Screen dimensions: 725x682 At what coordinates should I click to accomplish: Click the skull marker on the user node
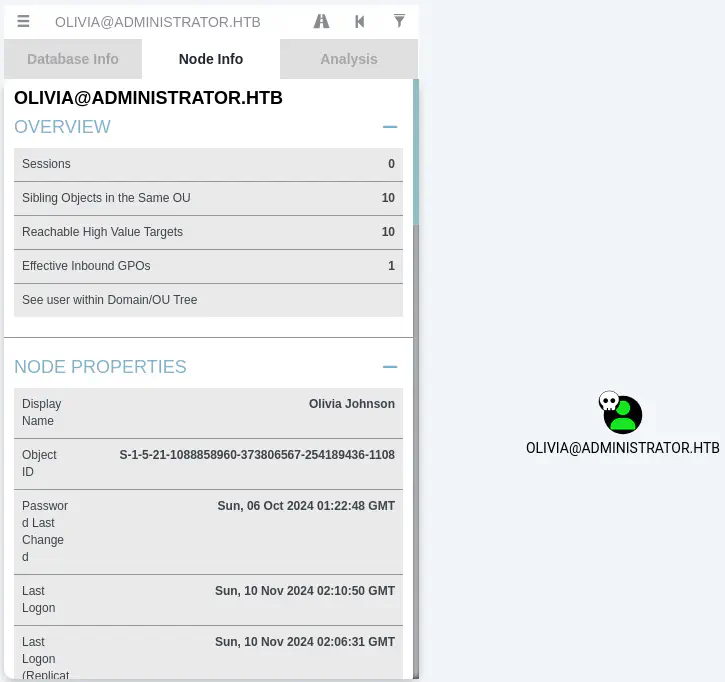click(608, 402)
